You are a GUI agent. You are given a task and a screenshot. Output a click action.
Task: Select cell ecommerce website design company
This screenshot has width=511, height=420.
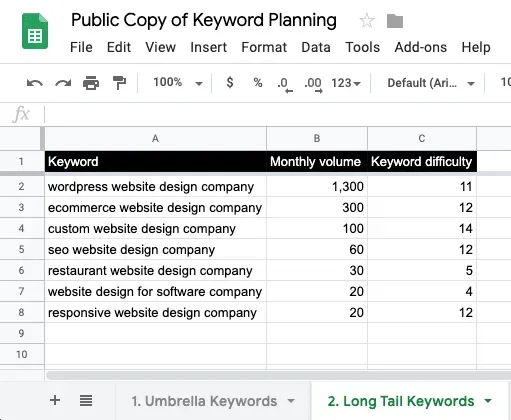(x=156, y=207)
